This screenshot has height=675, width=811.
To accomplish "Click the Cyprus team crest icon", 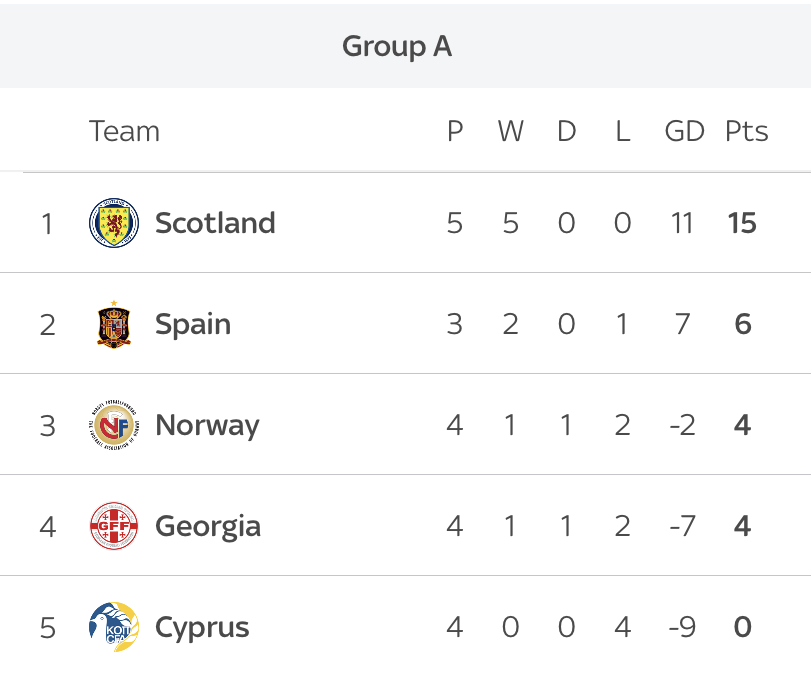I will click(x=114, y=627).
